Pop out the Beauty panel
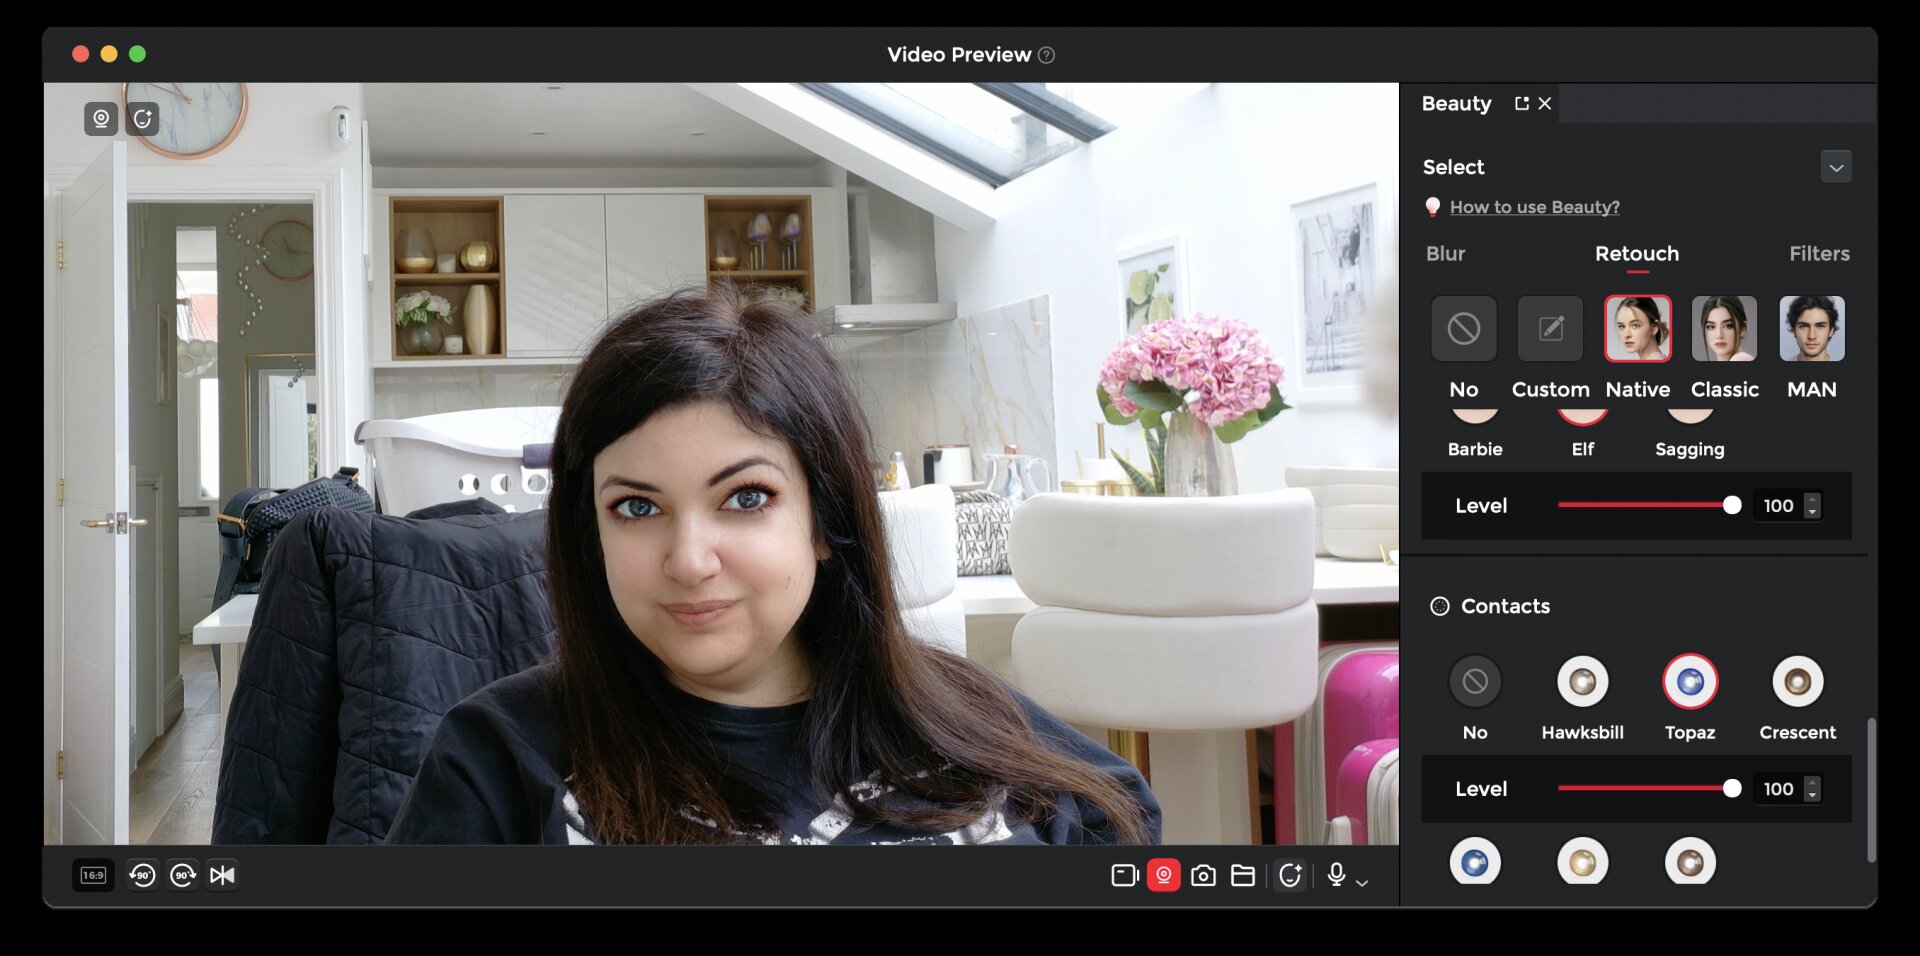The height and width of the screenshot is (956, 1920). [1521, 104]
